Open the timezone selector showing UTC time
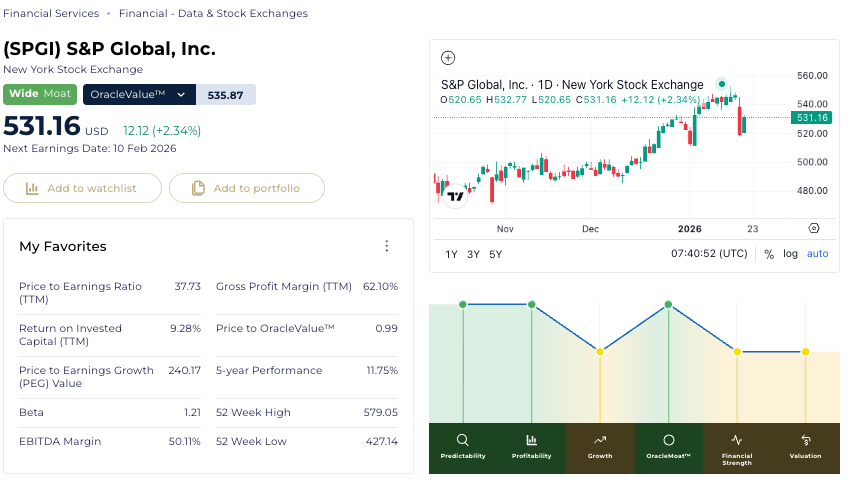Viewport: 857px width, 483px height. pyautogui.click(x=709, y=254)
